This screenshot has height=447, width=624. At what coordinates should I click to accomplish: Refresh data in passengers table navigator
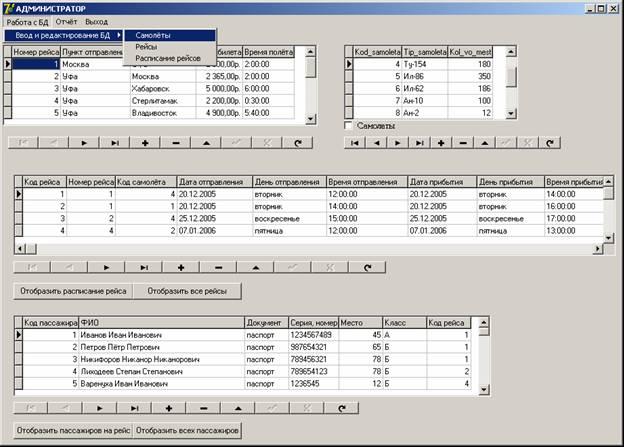coord(343,408)
